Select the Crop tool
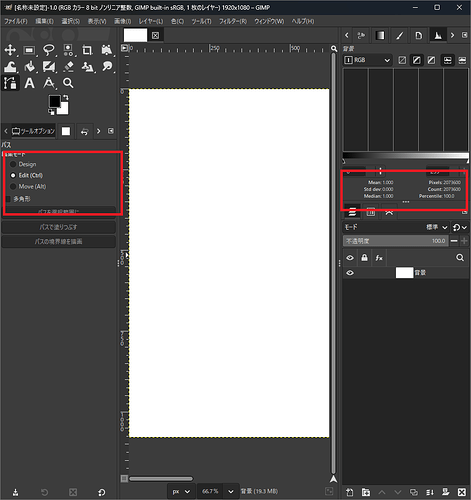The width and height of the screenshot is (471, 500). 87,50
